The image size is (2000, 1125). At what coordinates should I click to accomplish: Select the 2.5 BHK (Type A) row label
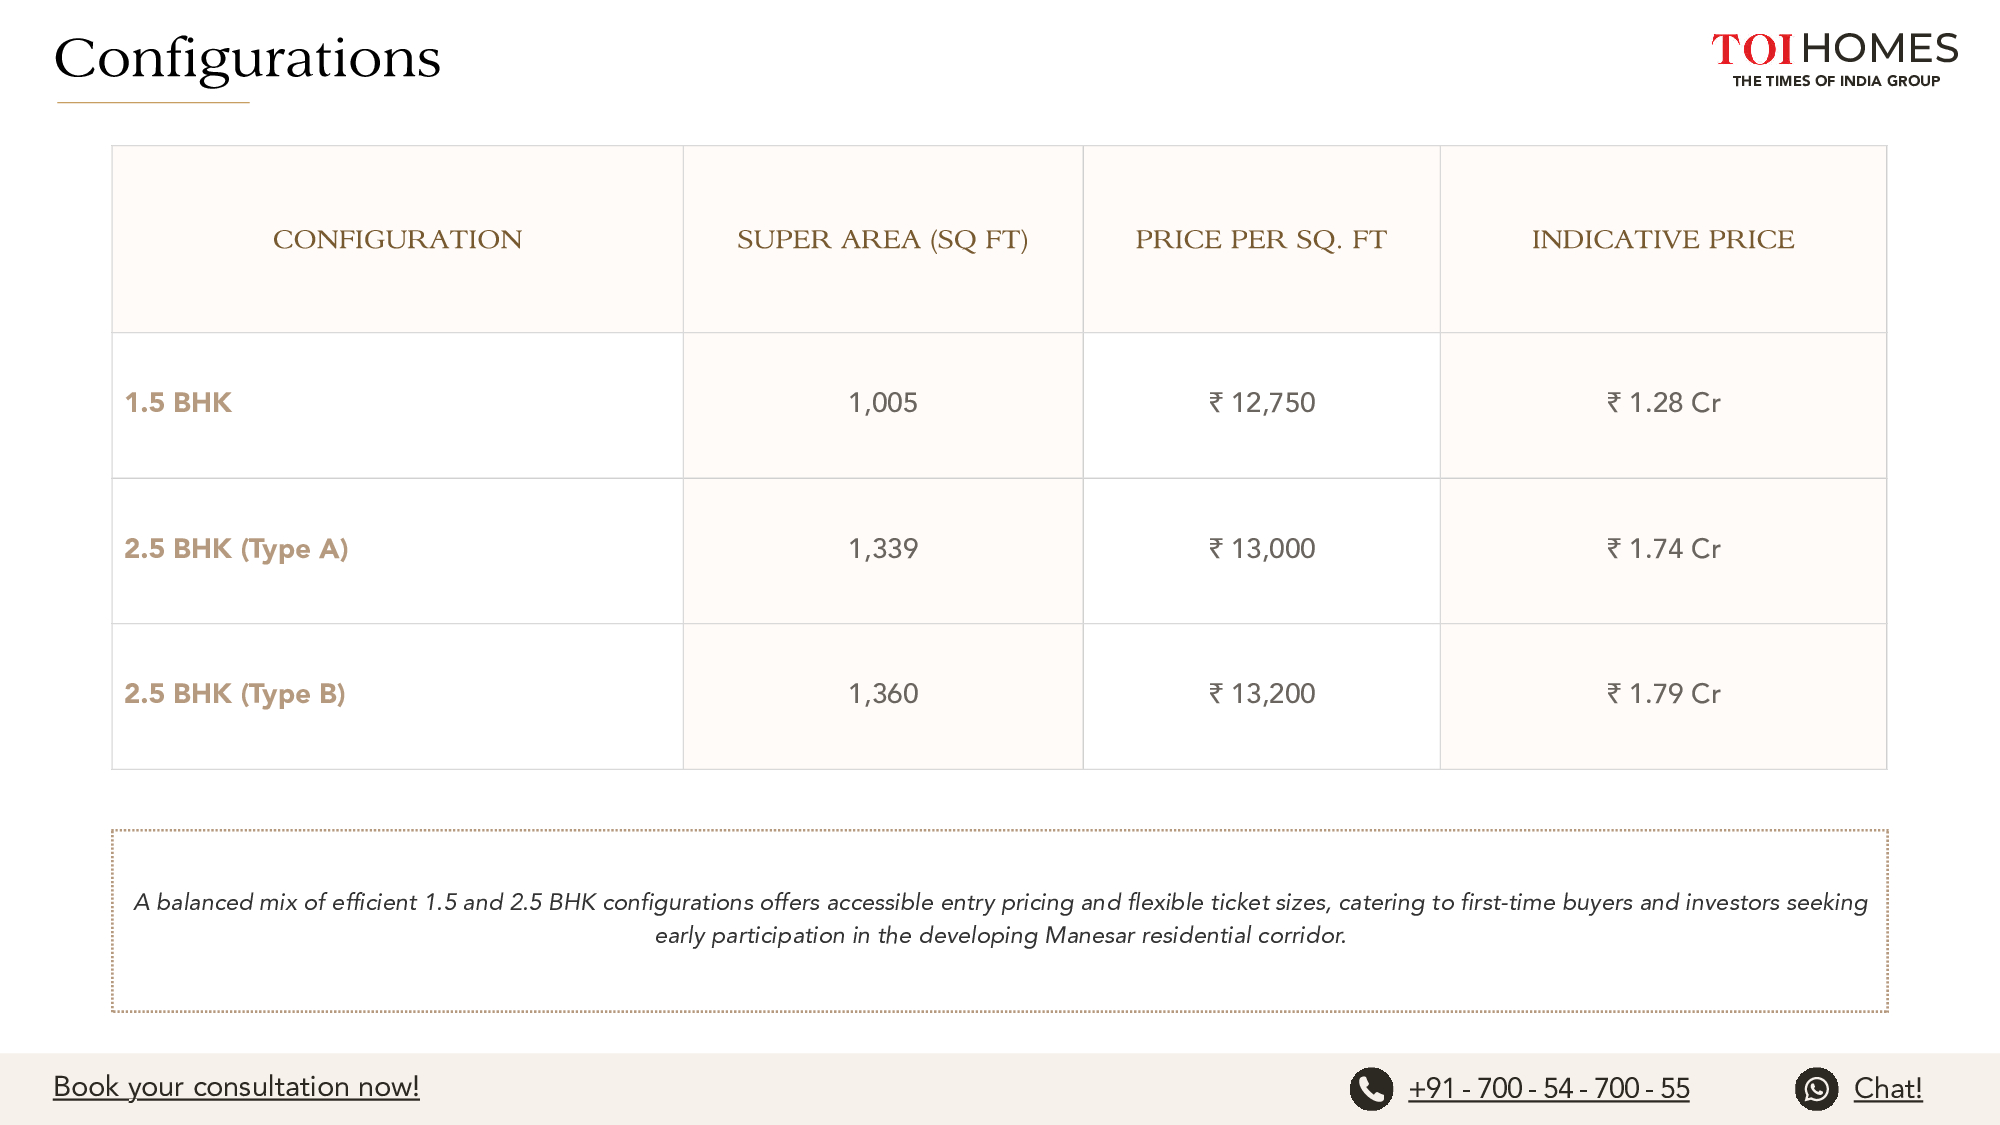click(236, 549)
